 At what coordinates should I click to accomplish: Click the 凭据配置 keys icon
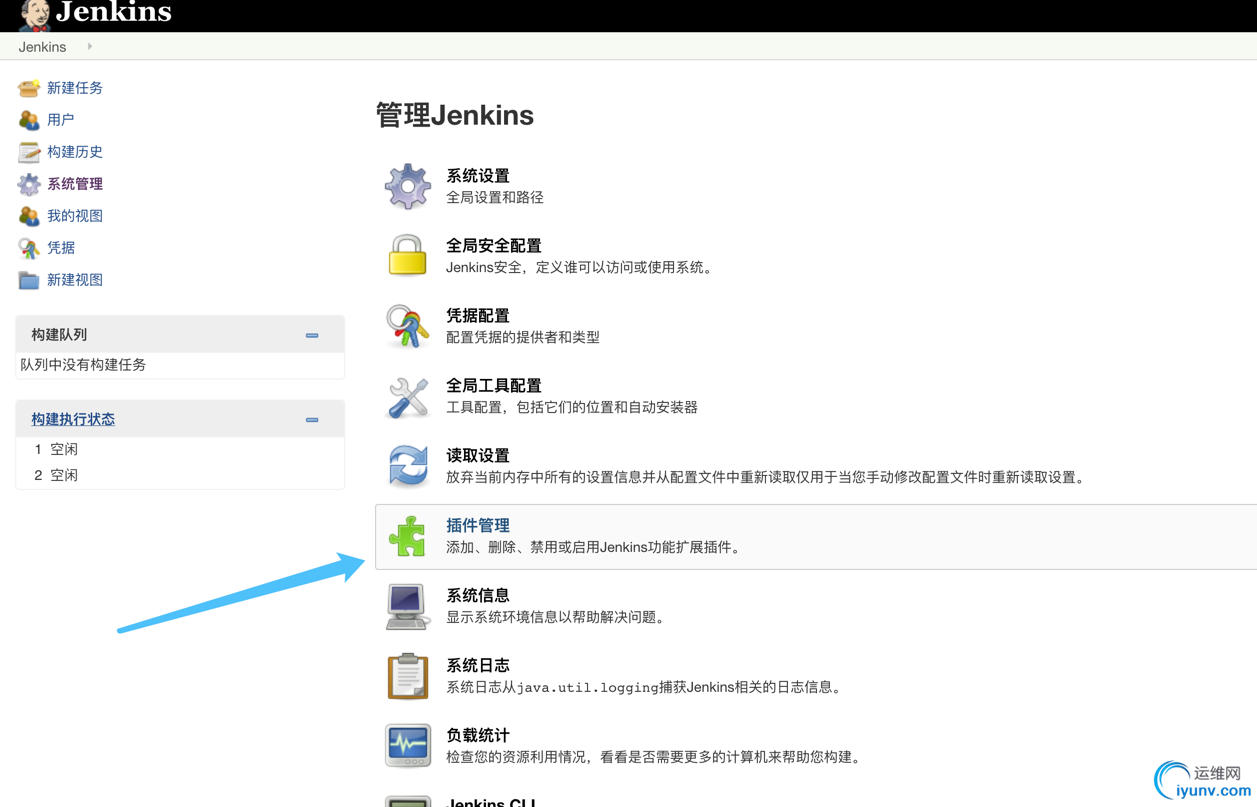pos(408,326)
